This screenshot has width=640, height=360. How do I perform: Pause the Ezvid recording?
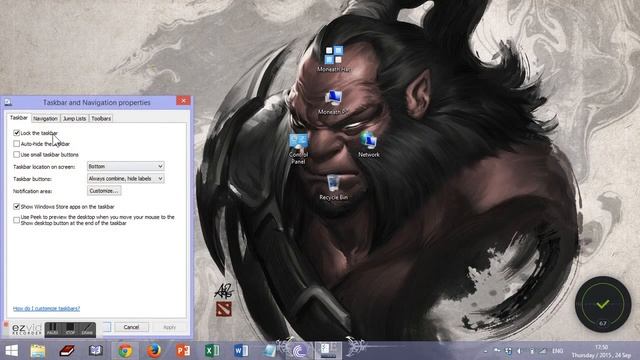(52, 329)
